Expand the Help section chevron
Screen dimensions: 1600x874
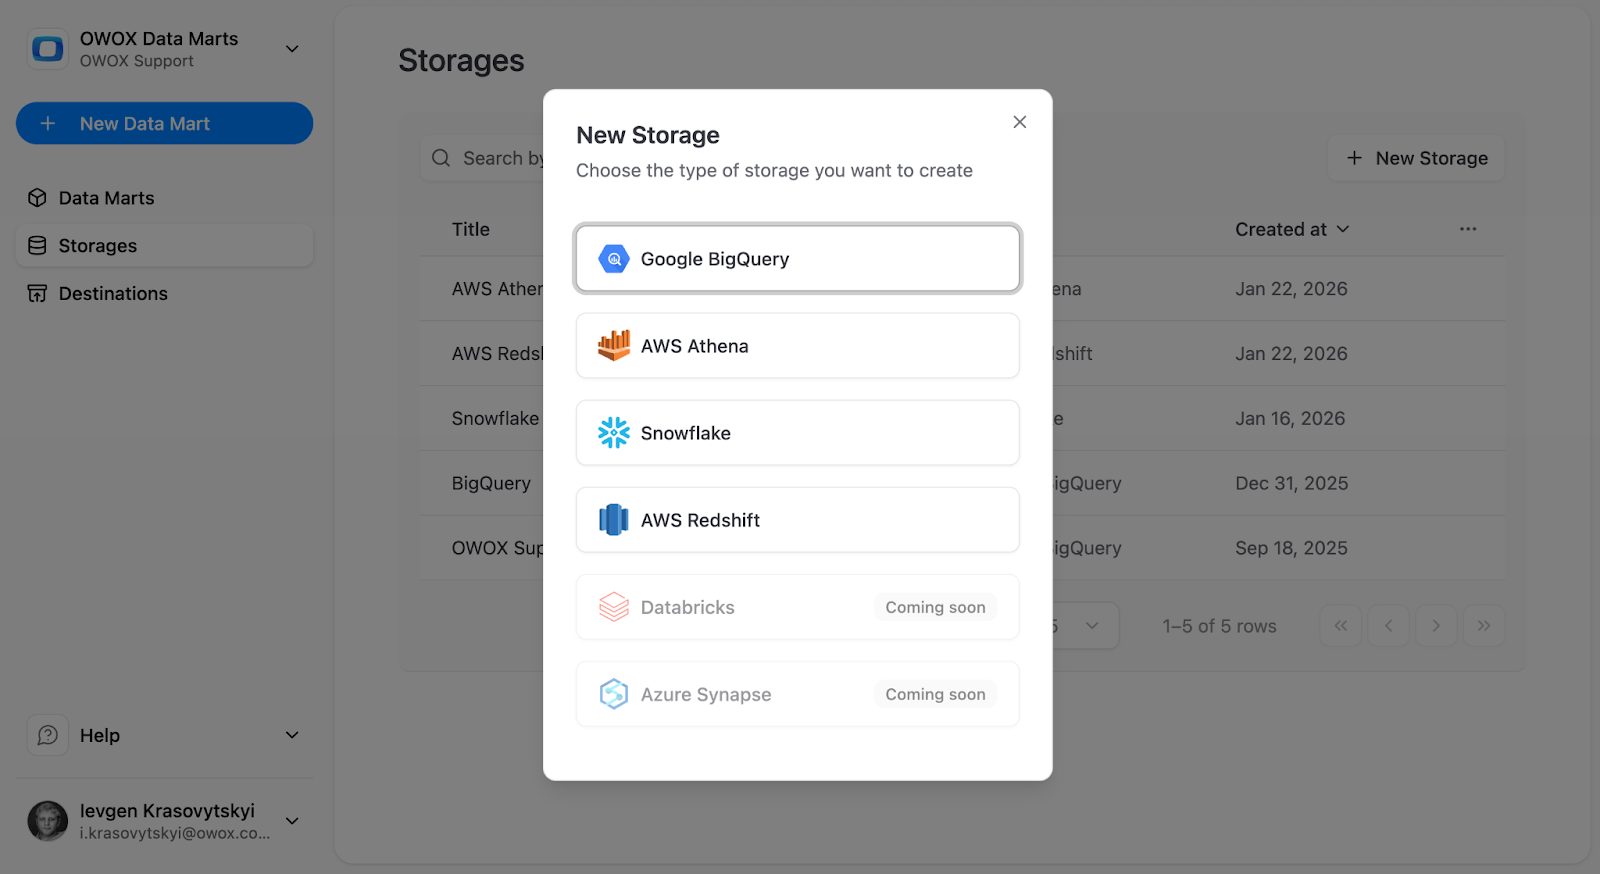[291, 735]
